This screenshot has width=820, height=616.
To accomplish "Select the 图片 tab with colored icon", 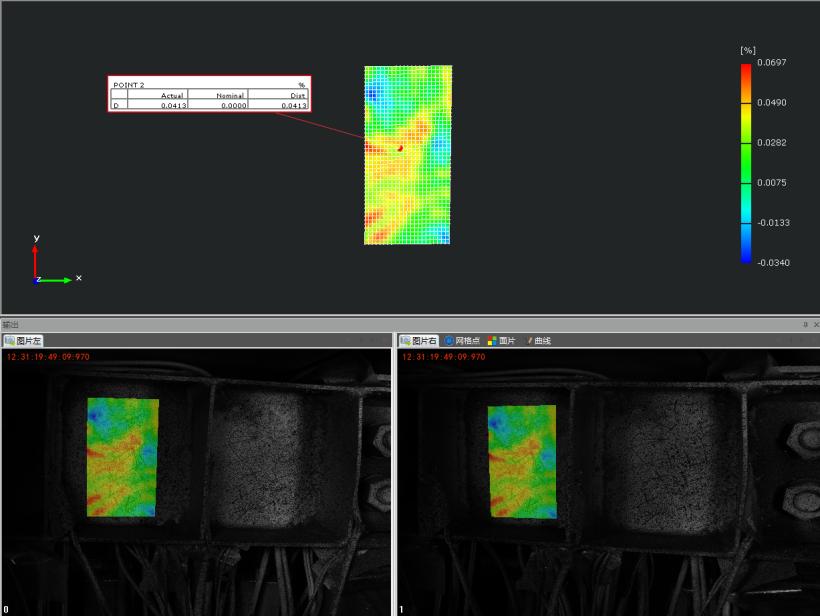I will tap(507, 341).
